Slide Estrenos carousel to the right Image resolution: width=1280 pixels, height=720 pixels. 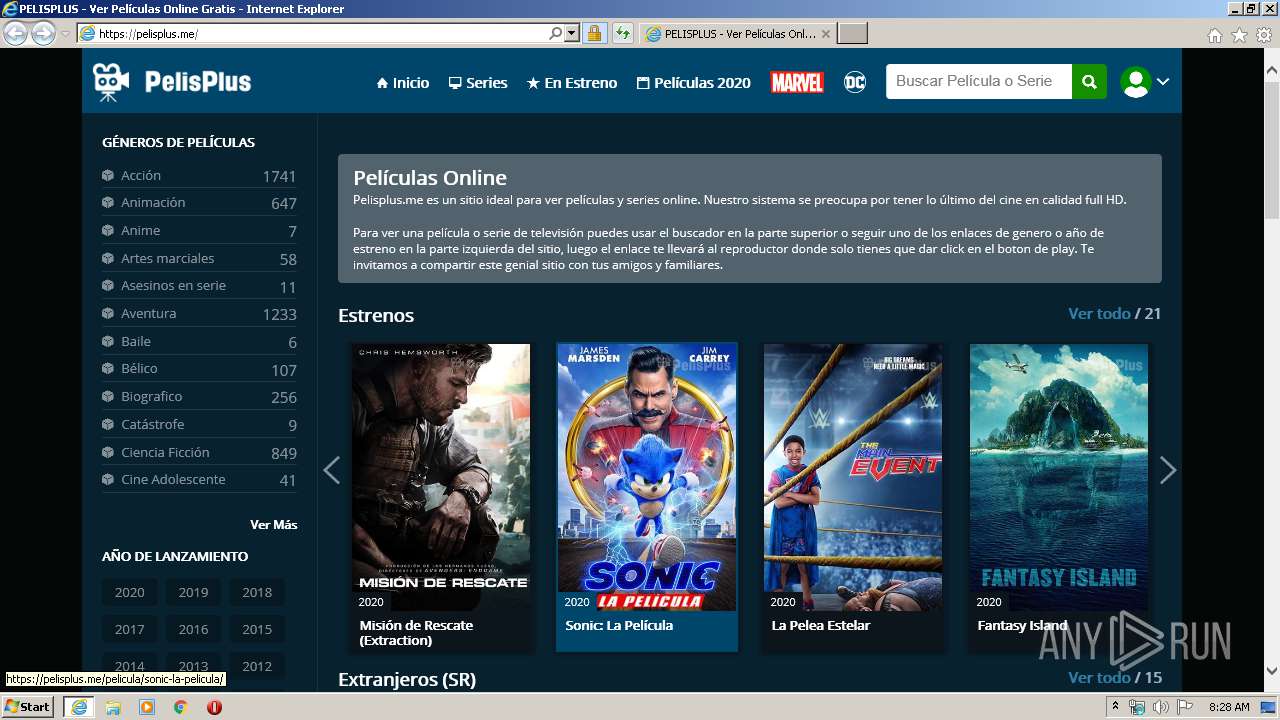click(x=1167, y=470)
